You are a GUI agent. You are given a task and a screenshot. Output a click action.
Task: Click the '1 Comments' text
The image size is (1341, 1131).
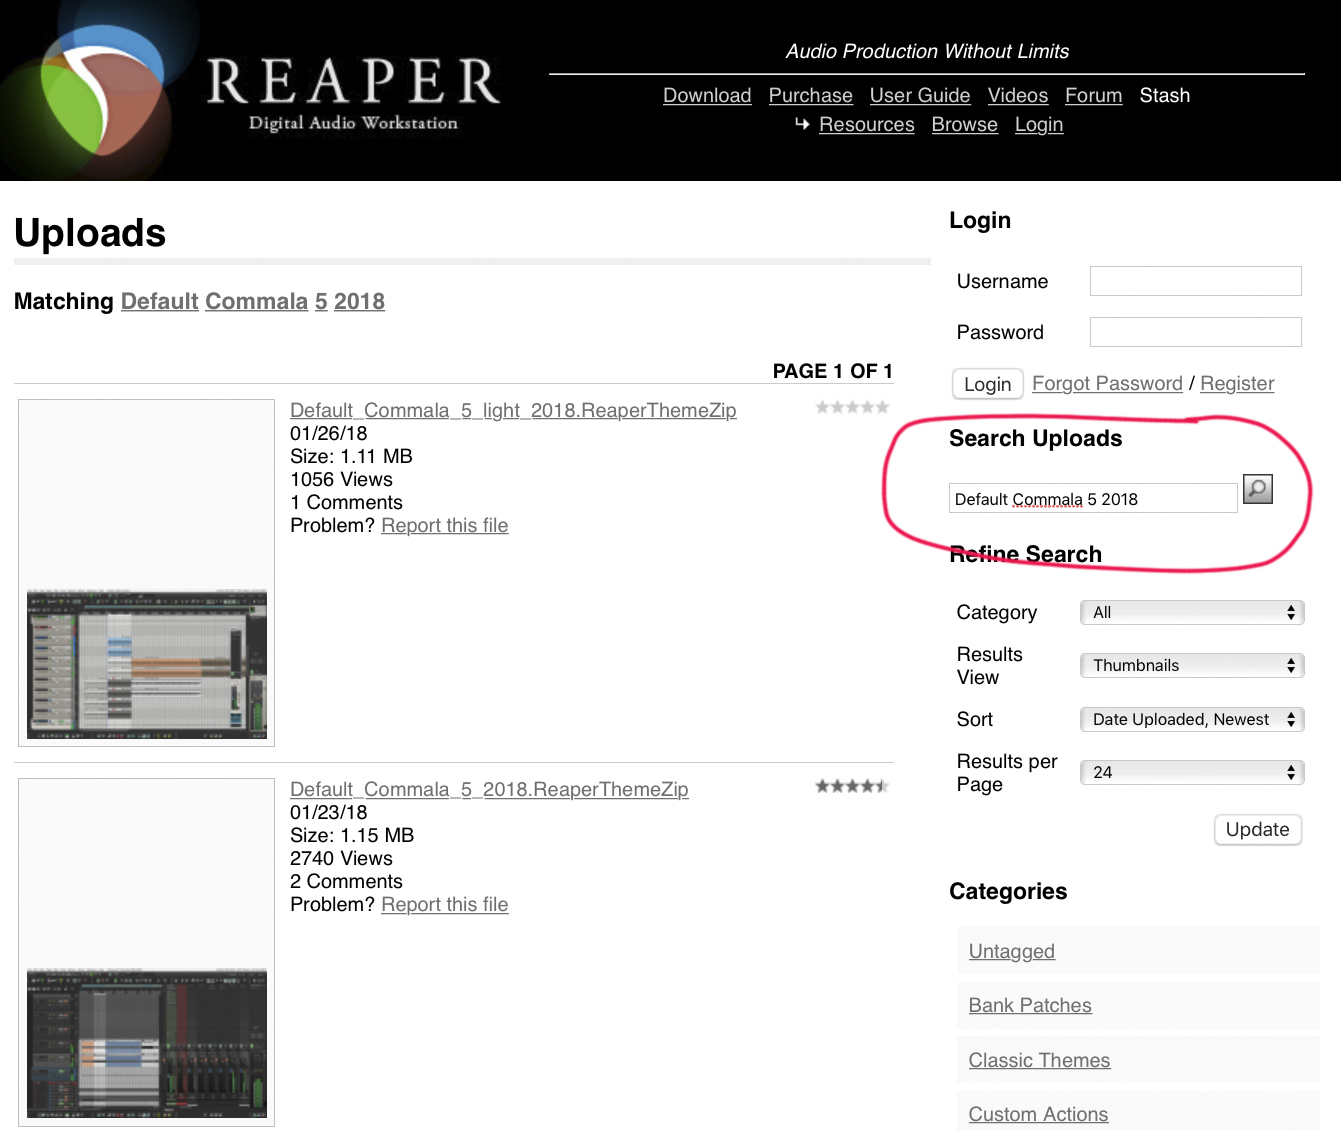tap(346, 502)
